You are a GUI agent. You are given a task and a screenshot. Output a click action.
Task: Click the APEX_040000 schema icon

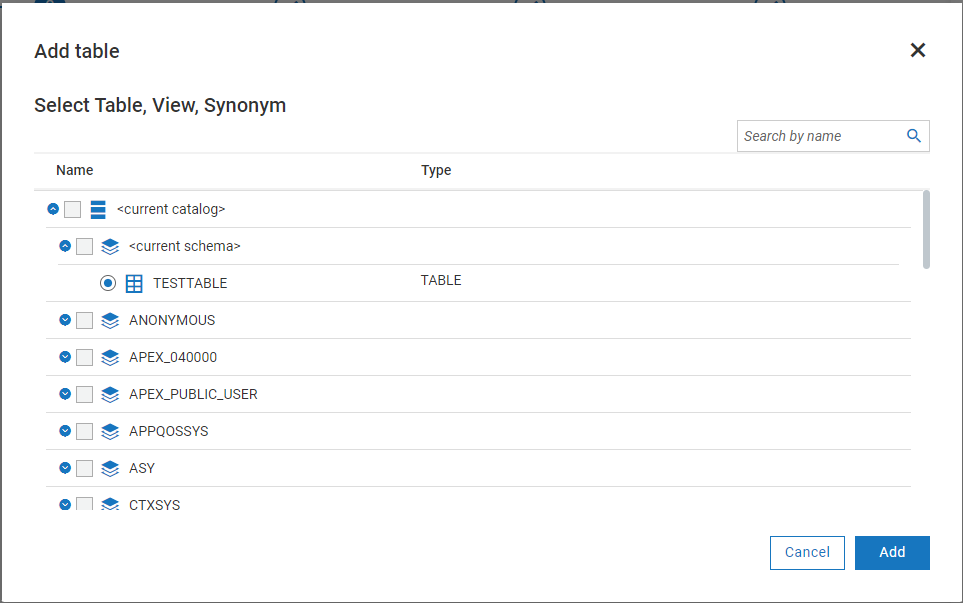pyautogui.click(x=110, y=357)
